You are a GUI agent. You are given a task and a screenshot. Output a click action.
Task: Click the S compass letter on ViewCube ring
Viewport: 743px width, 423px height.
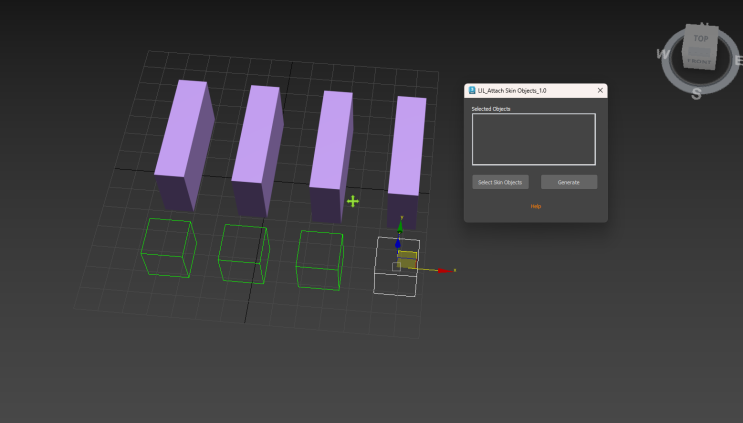tap(696, 94)
